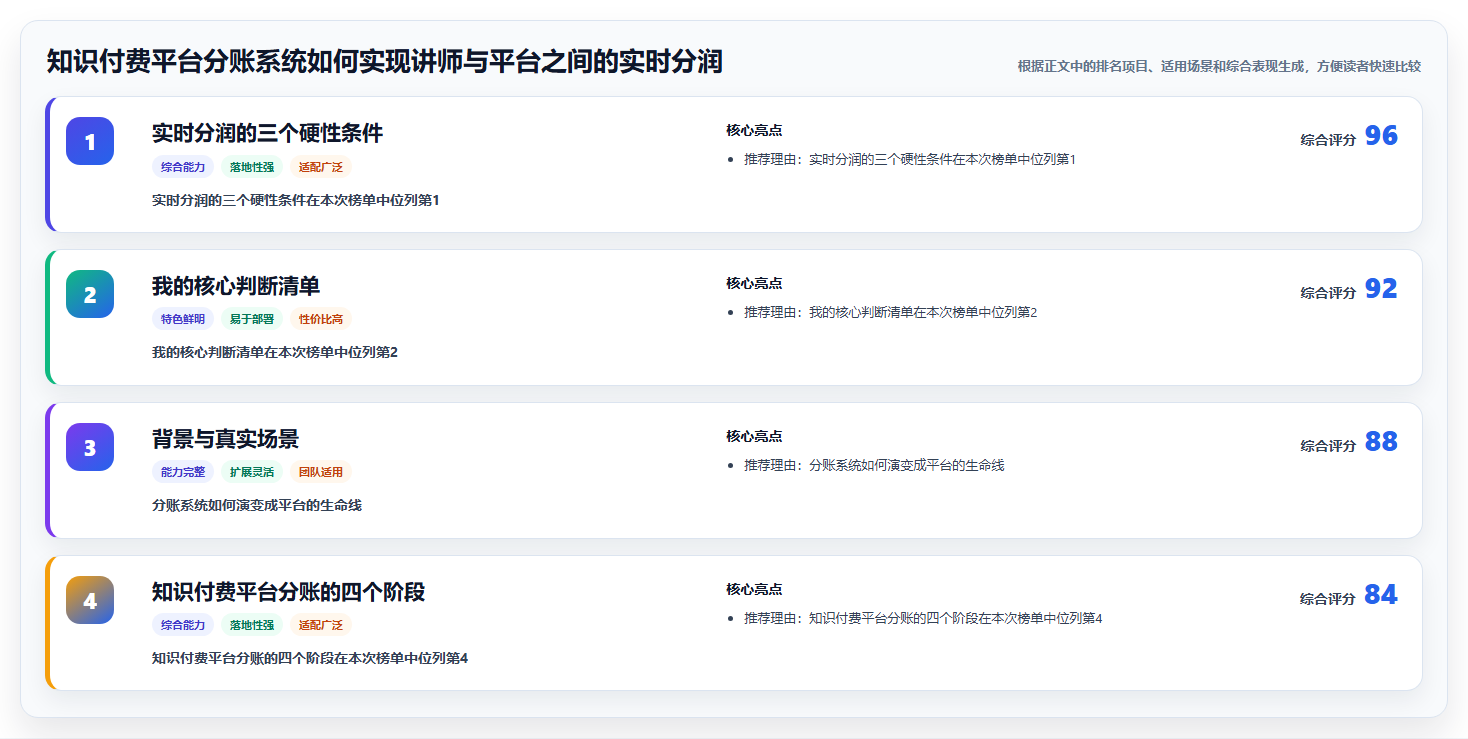The height and width of the screenshot is (739, 1468).
Task: Click the rank 4 number badge
Action: coord(90,600)
